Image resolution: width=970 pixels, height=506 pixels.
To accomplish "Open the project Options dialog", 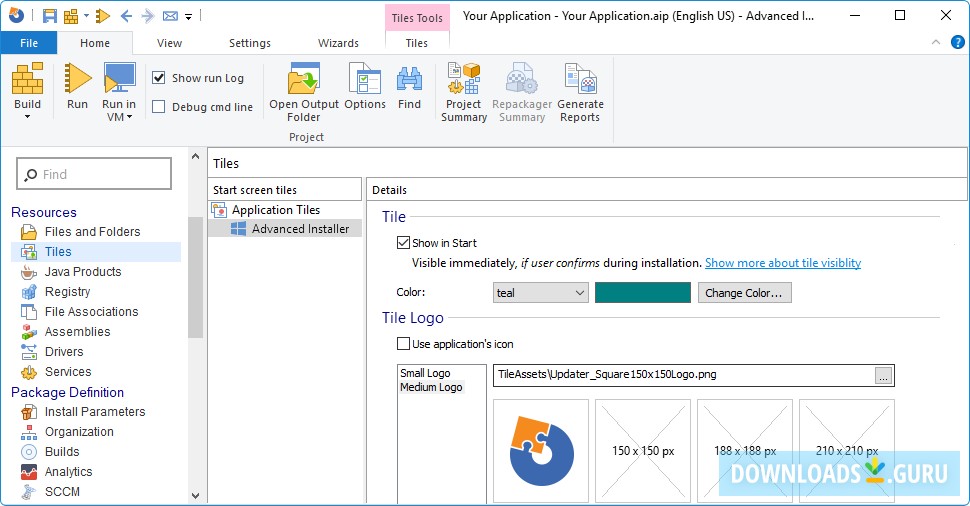I will pyautogui.click(x=365, y=86).
